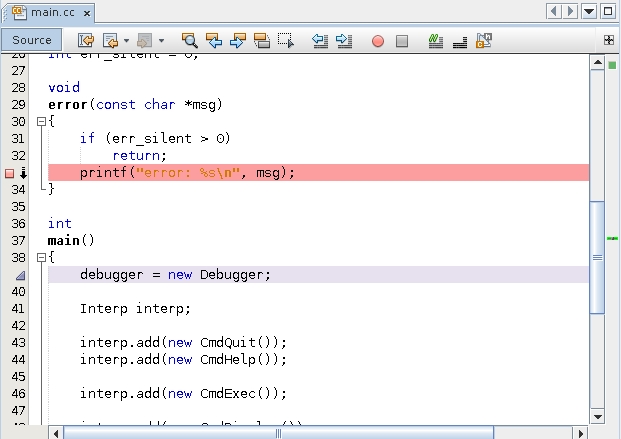Image resolution: width=621 pixels, height=439 pixels.
Task: Click the Back navigation icon
Action: click(110, 40)
